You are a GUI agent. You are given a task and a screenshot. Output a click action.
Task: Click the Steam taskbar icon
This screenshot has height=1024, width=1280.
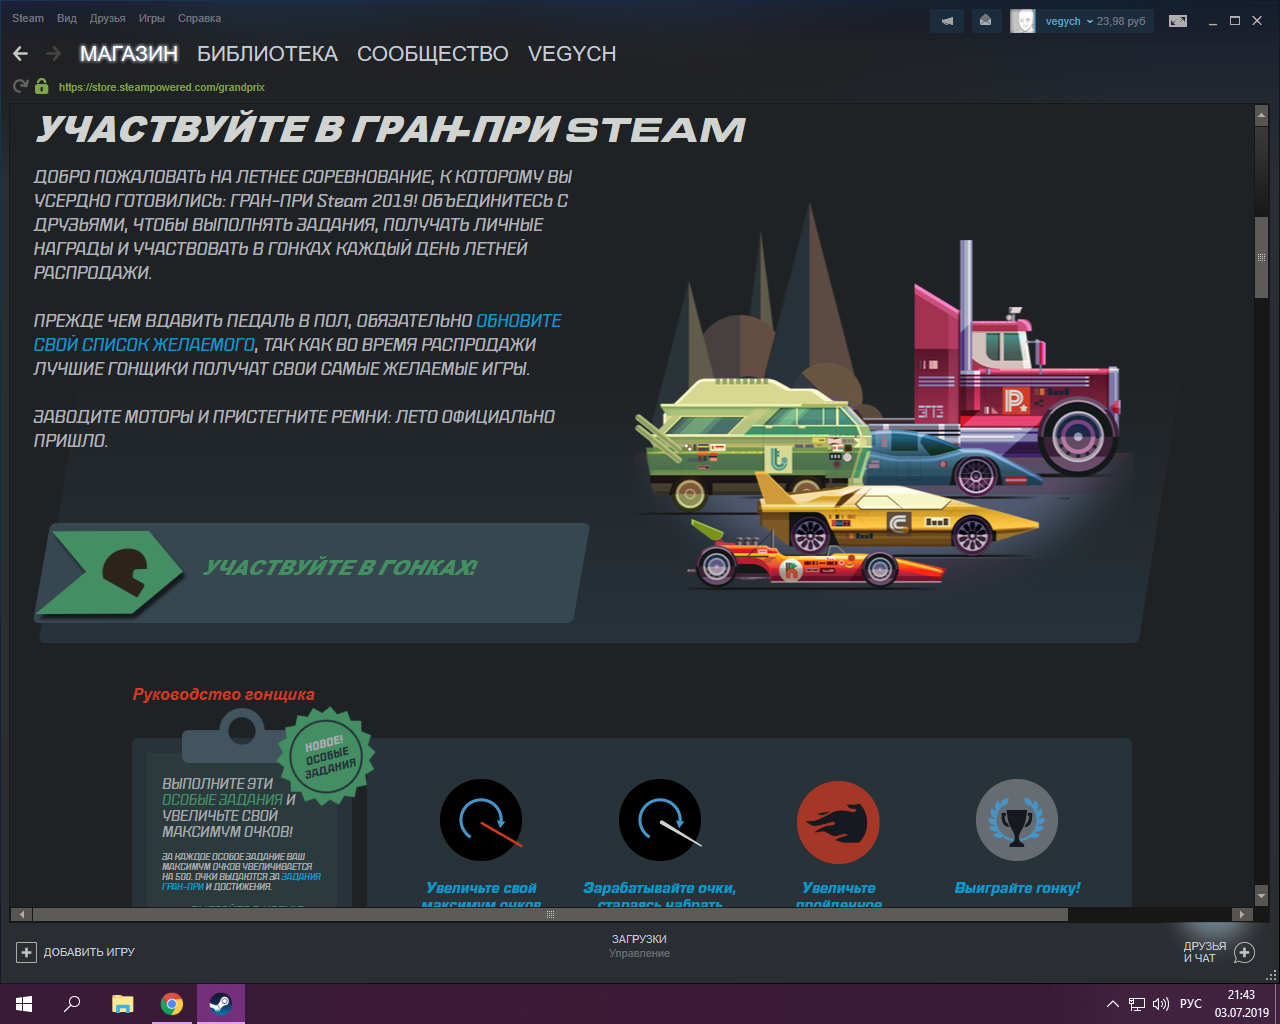tap(221, 1004)
